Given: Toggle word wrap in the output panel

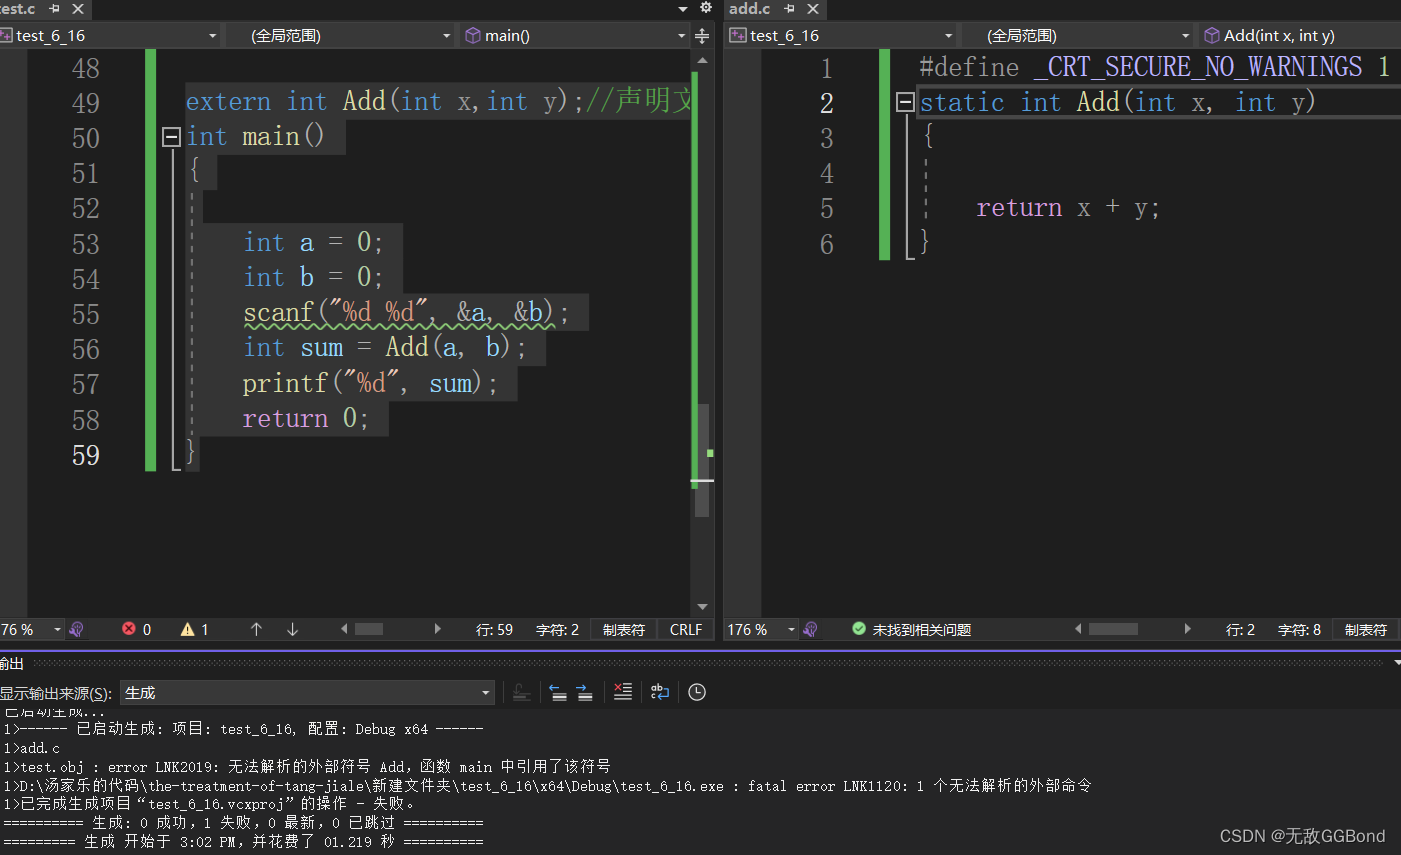Looking at the screenshot, I should point(660,692).
